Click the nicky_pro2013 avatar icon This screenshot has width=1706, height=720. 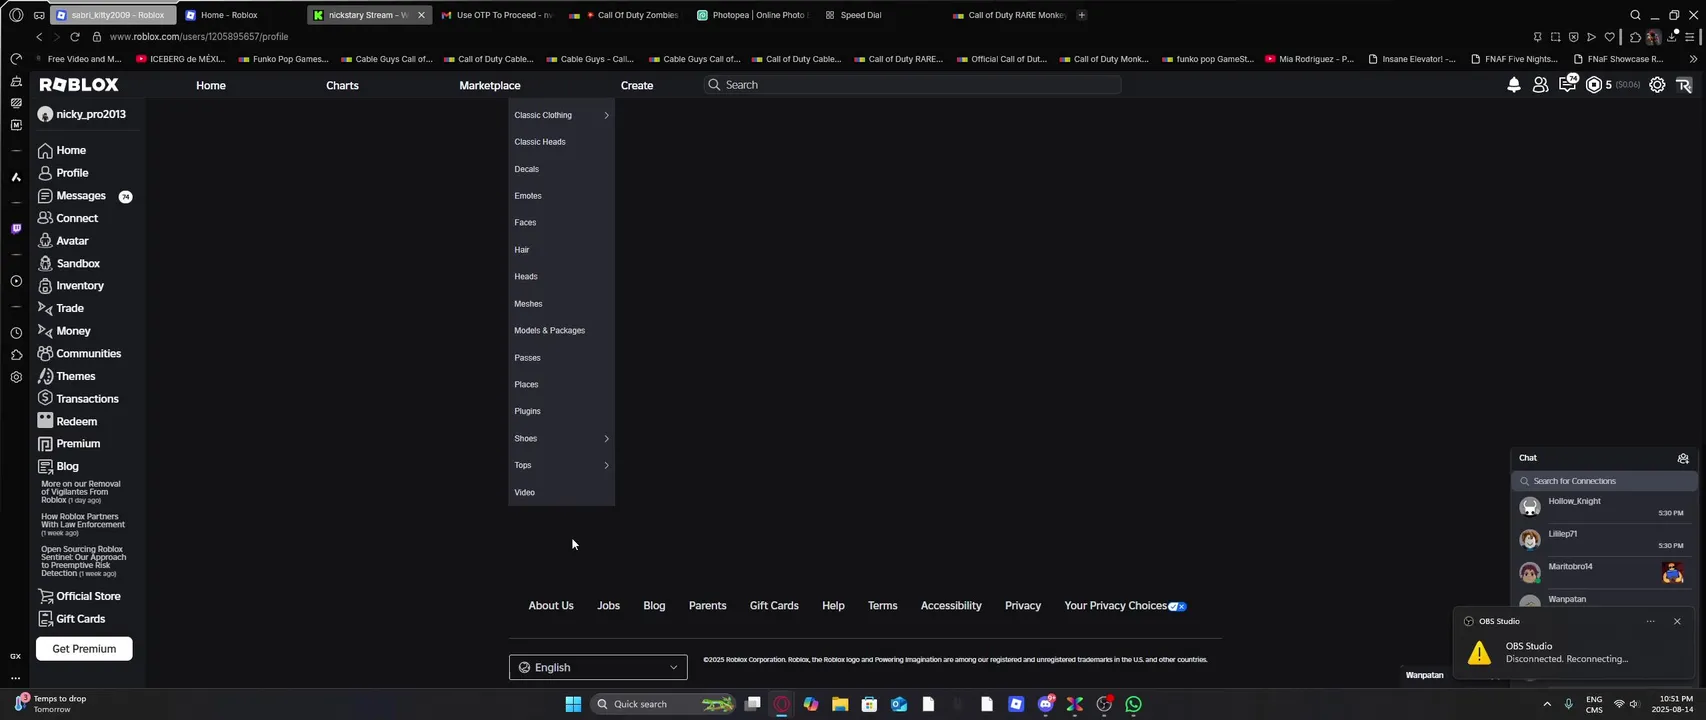[x=45, y=114]
